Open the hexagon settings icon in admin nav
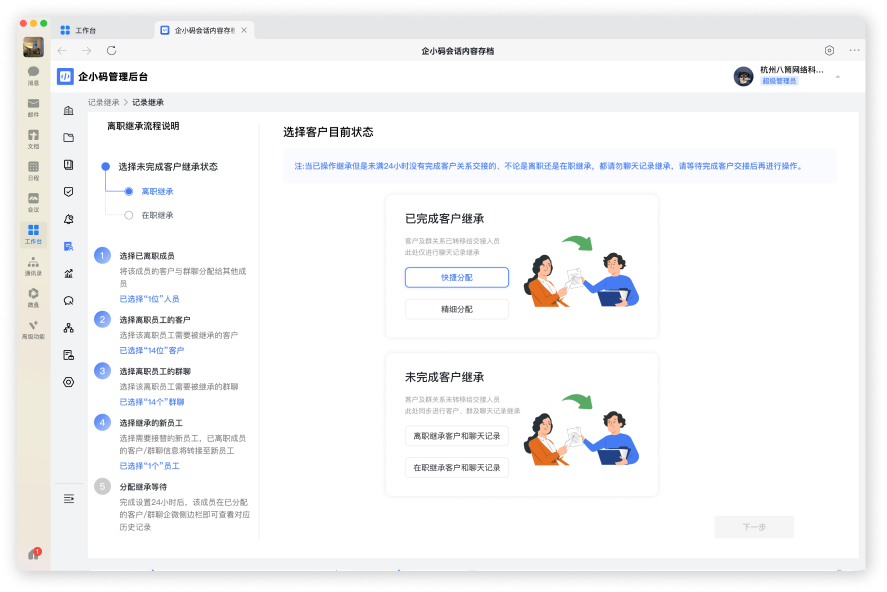Image resolution: width=887 pixels, height=592 pixels. (68, 382)
